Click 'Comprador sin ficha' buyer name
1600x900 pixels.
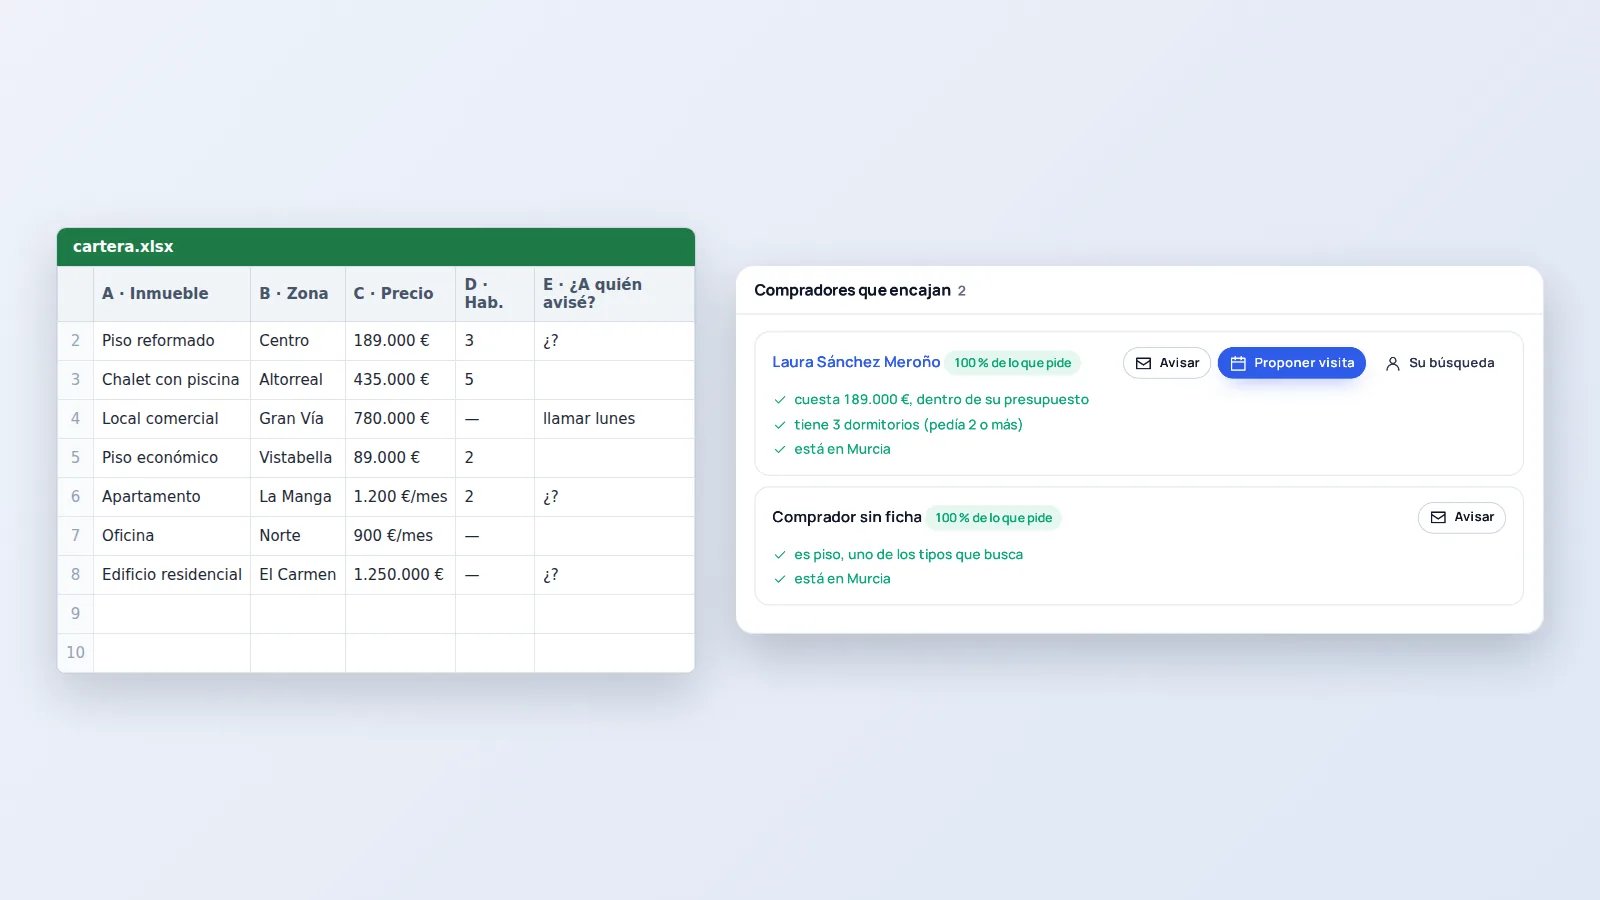point(846,517)
